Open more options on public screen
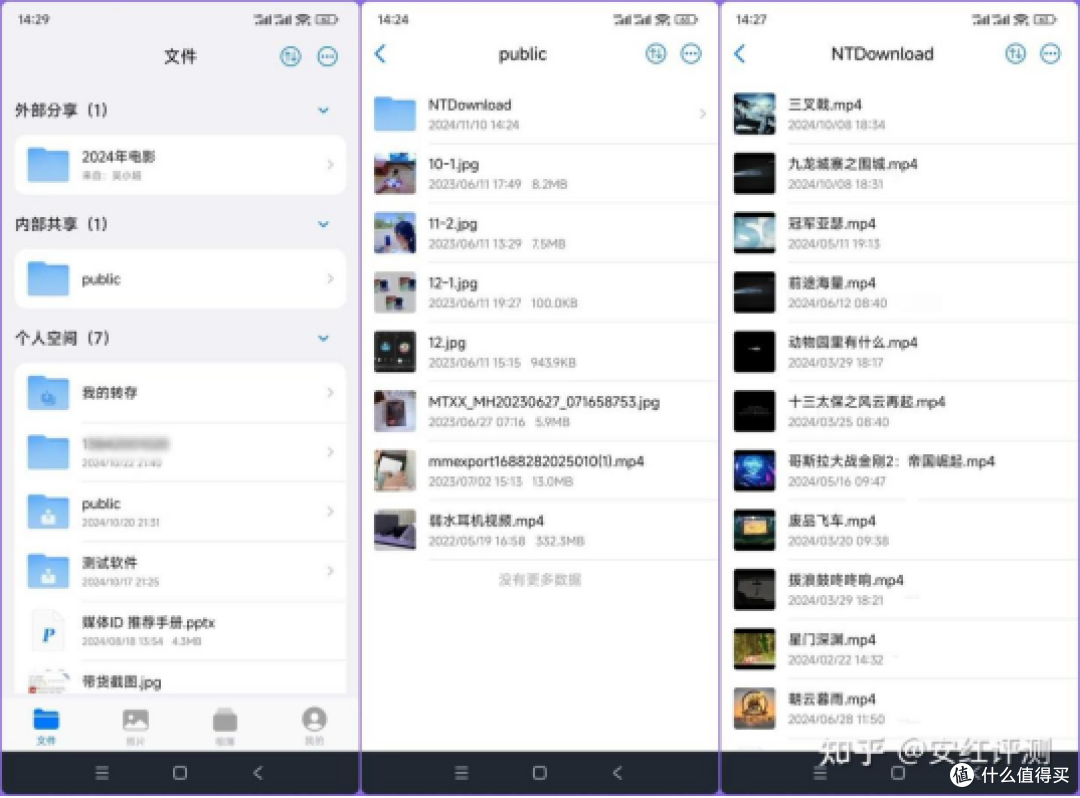The width and height of the screenshot is (1080, 798). coord(691,54)
